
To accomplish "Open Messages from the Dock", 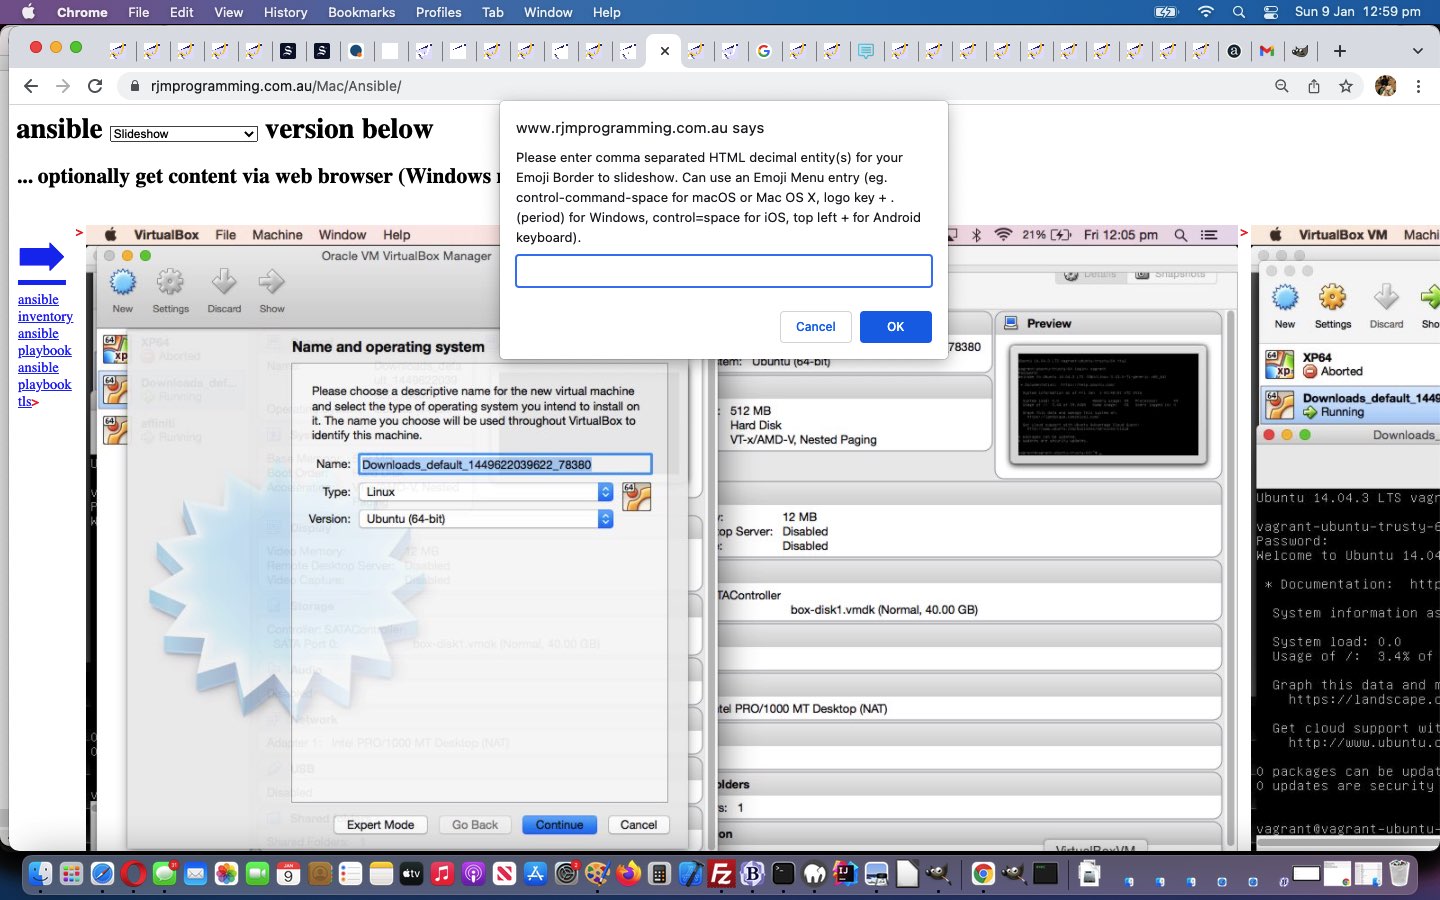I will pyautogui.click(x=164, y=874).
